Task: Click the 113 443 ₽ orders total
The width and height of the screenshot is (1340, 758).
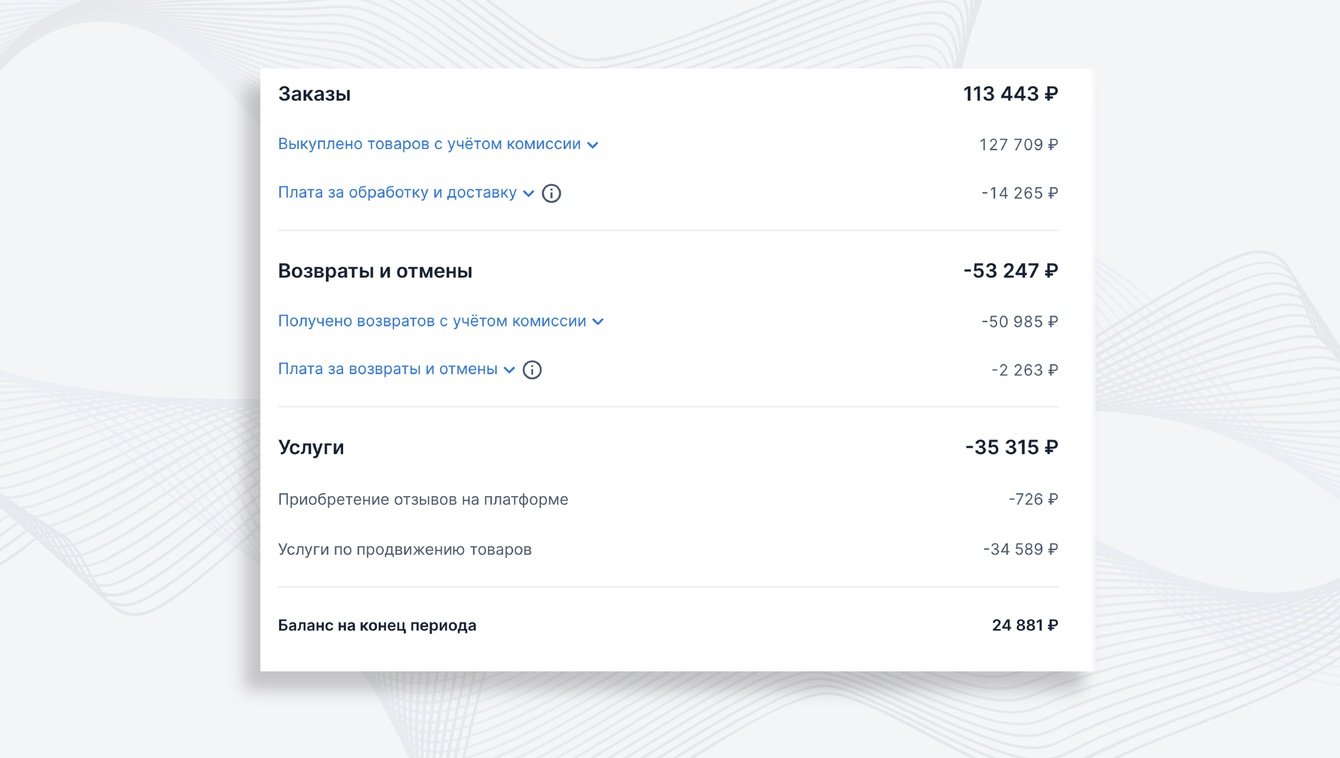Action: click(1010, 94)
